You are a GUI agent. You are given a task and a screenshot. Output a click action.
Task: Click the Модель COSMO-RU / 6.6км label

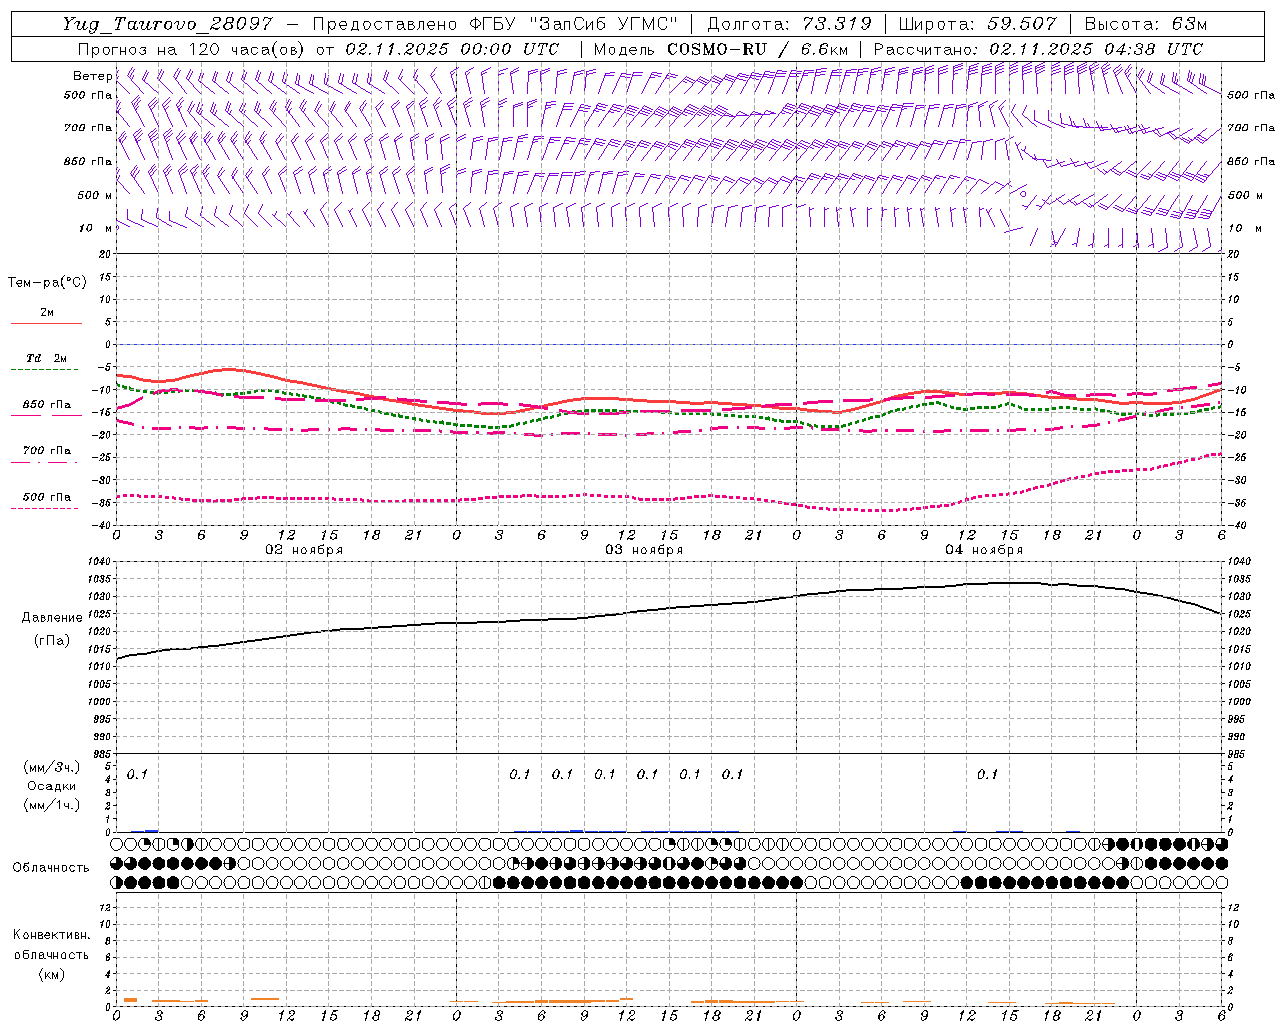pyautogui.click(x=721, y=49)
